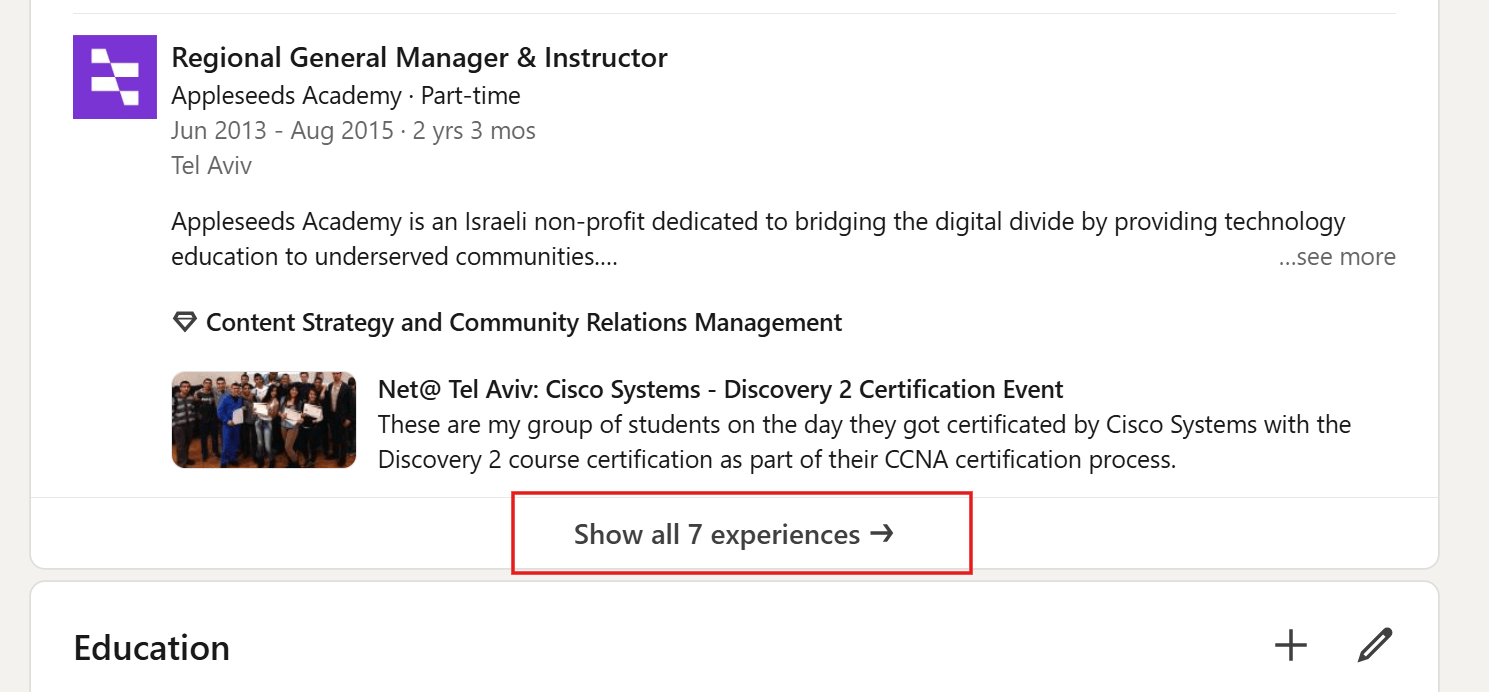
Task: Click the Discovery 2 course certification description text
Action: (865, 442)
